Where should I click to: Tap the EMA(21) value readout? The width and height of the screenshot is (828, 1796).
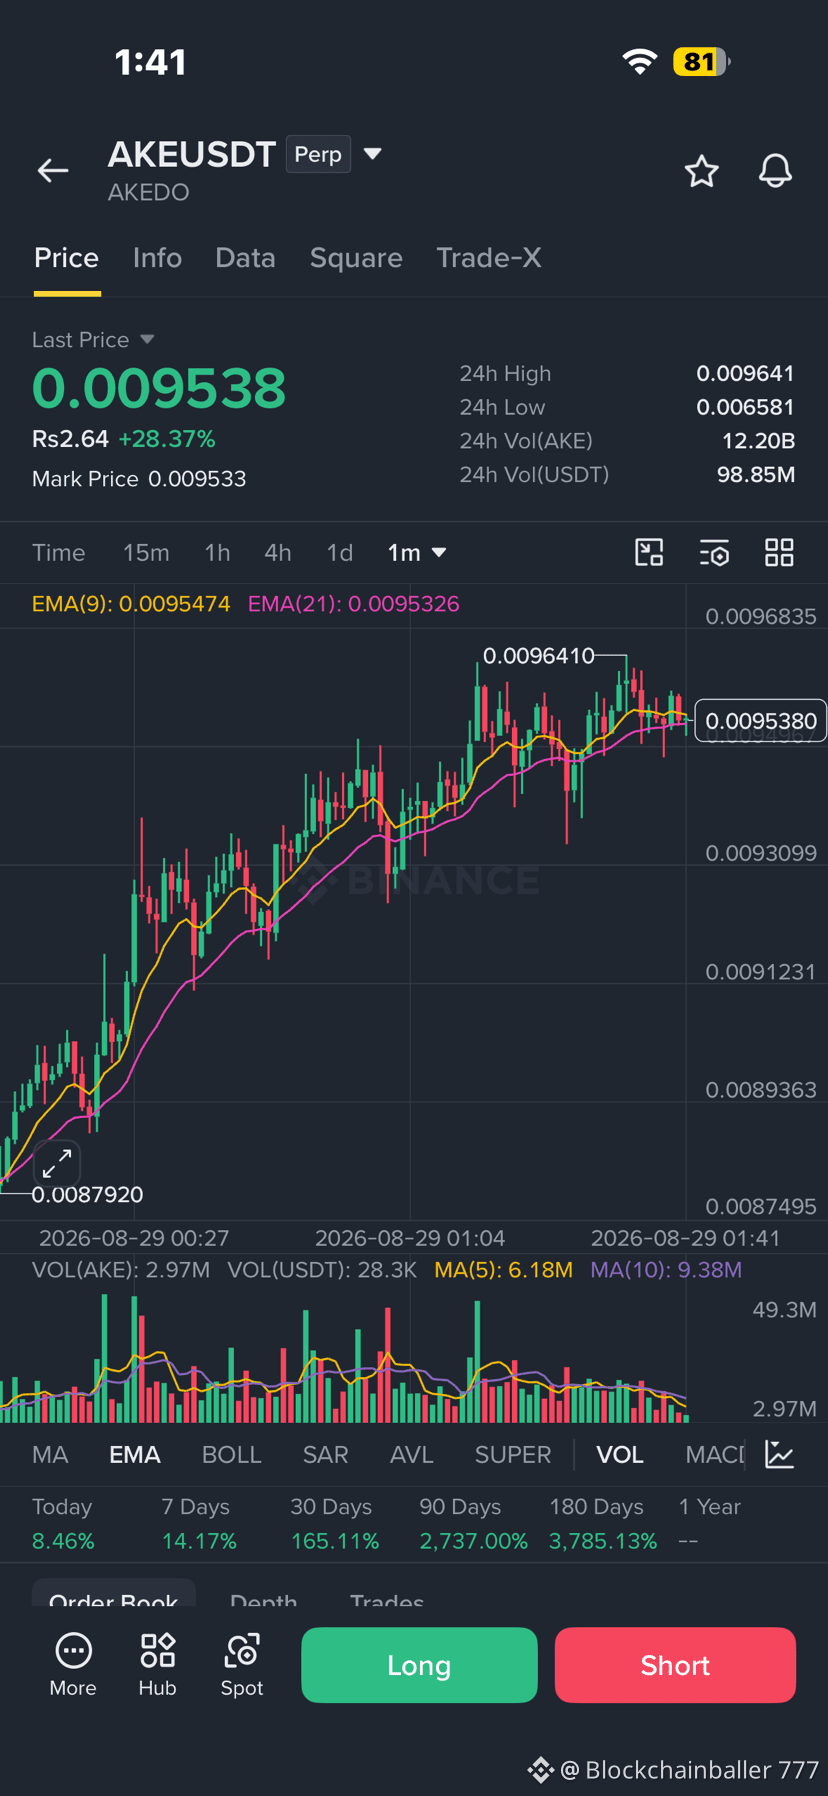pyautogui.click(x=354, y=604)
